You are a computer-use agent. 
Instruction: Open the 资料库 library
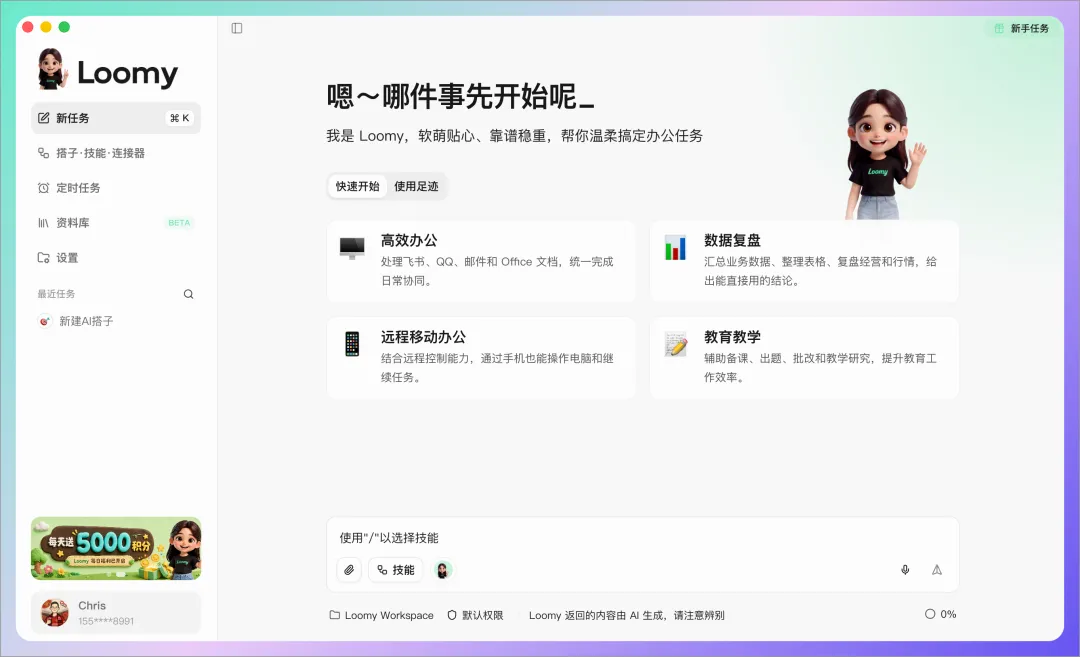[116, 222]
